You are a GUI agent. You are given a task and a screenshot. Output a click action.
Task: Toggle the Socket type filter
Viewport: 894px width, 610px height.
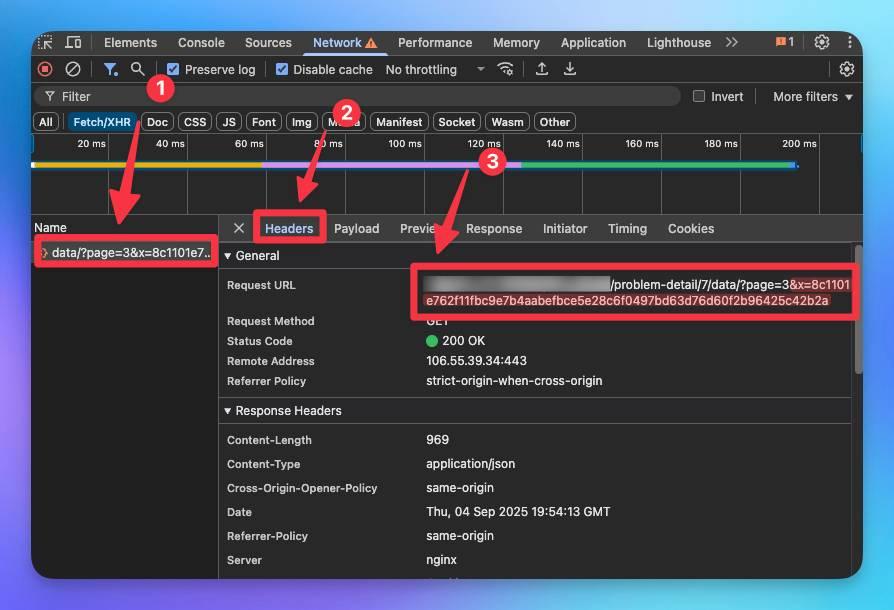(x=457, y=122)
